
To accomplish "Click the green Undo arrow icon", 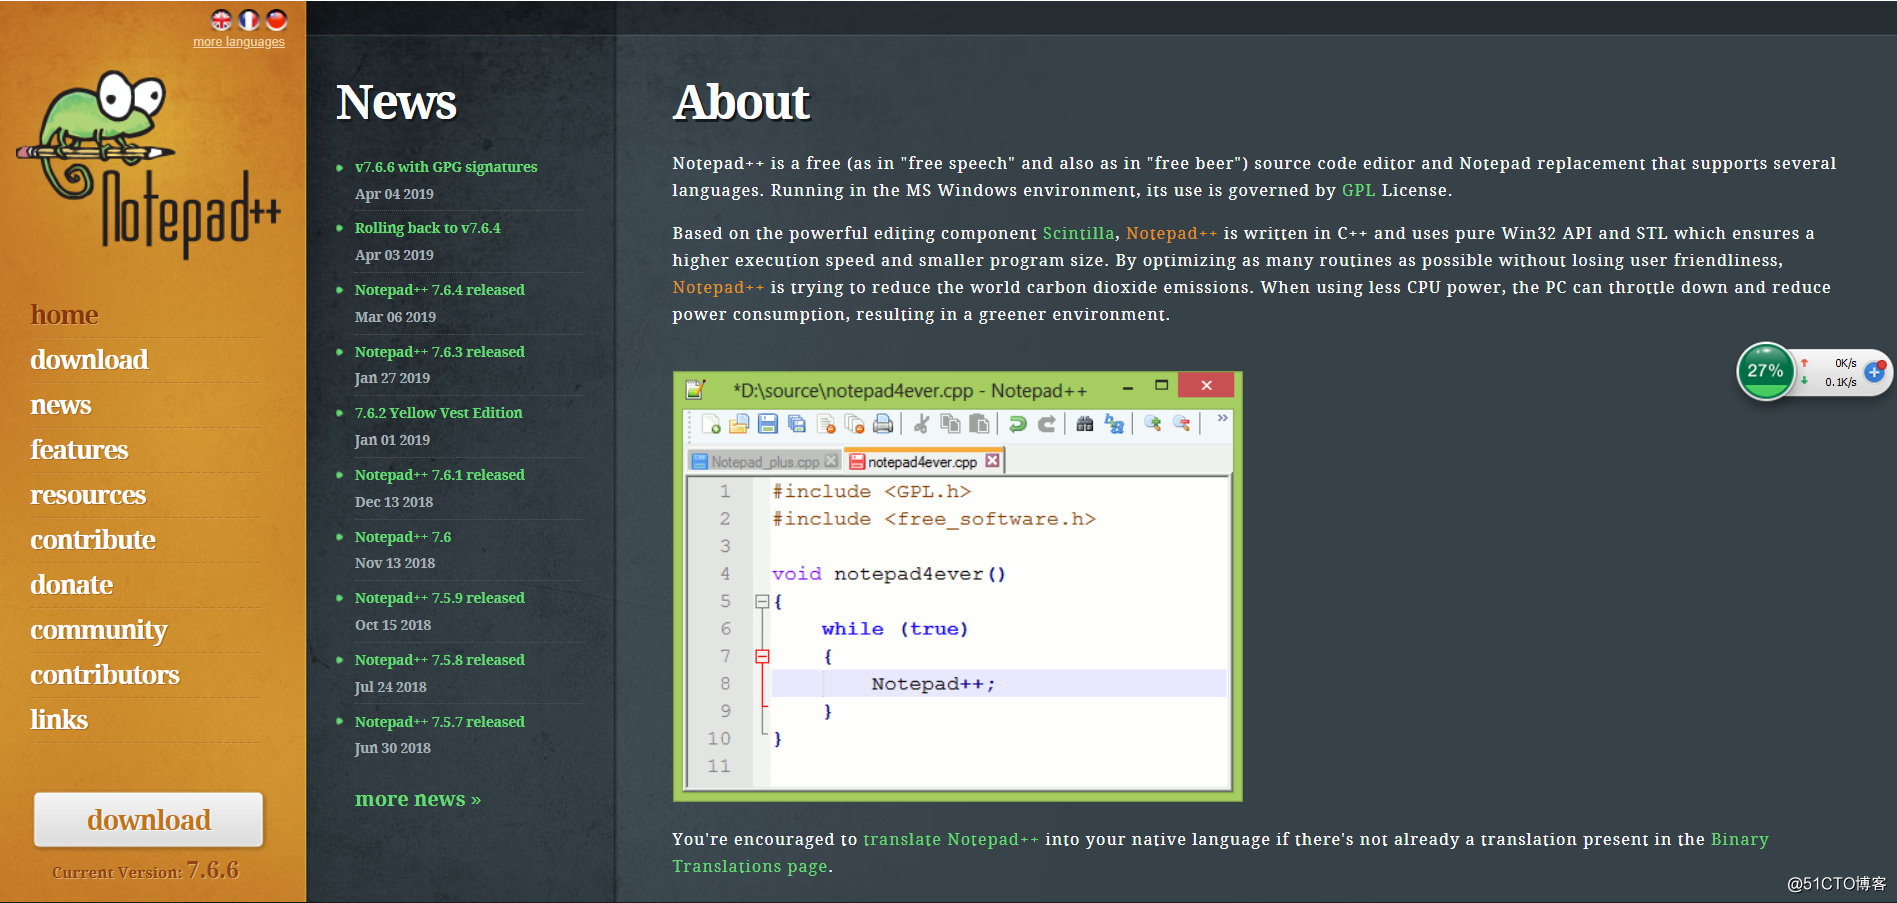I will [1018, 424].
